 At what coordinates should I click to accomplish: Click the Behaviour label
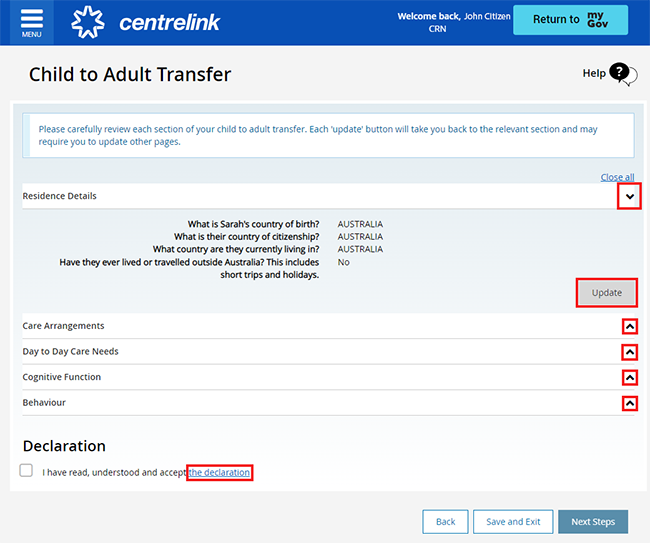point(44,402)
